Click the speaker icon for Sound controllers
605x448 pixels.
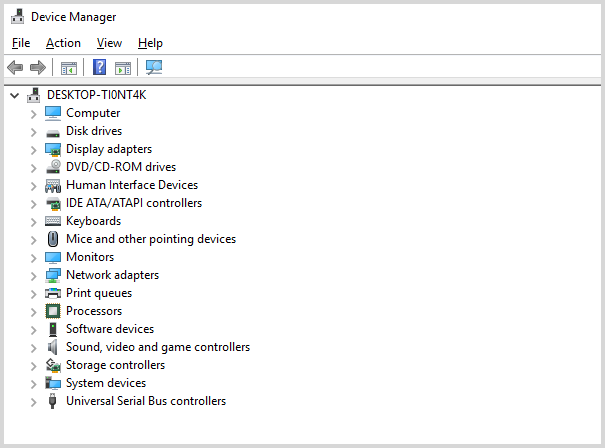click(52, 347)
